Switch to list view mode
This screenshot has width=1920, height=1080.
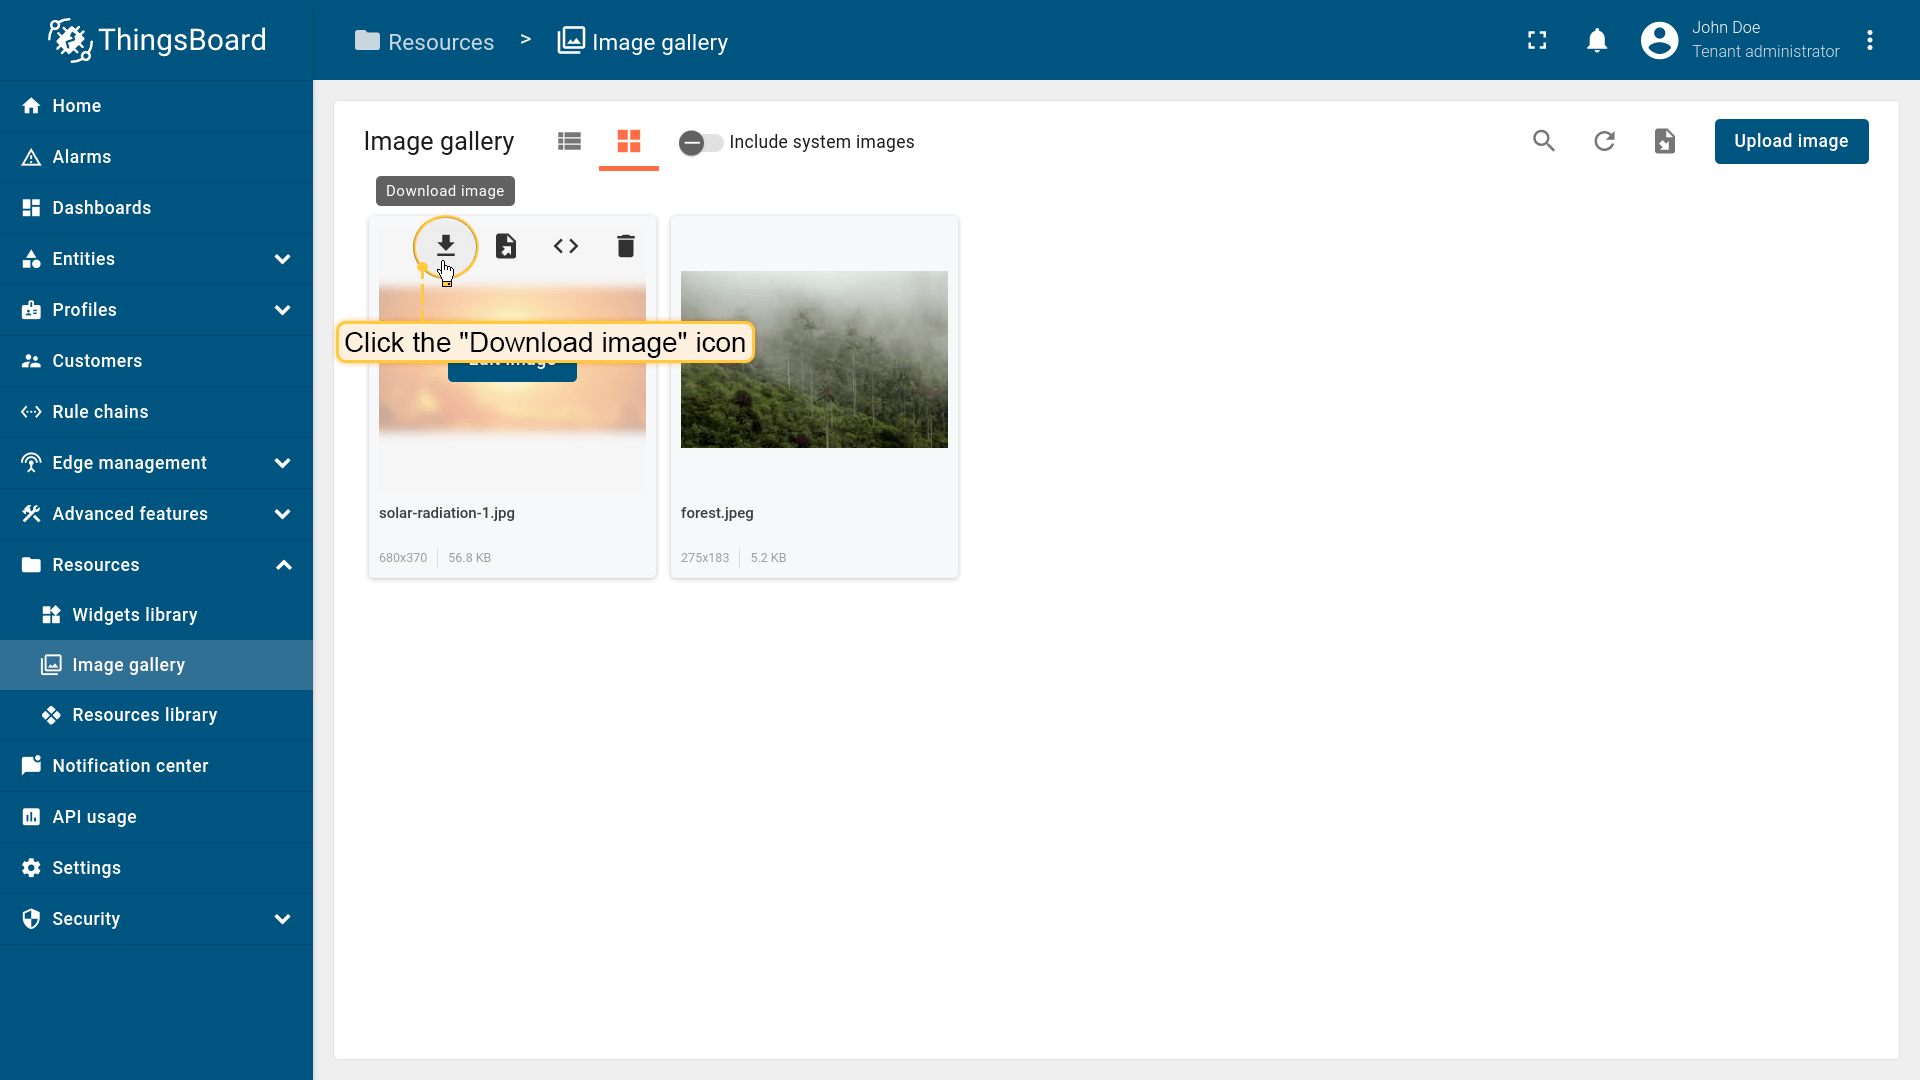[569, 141]
